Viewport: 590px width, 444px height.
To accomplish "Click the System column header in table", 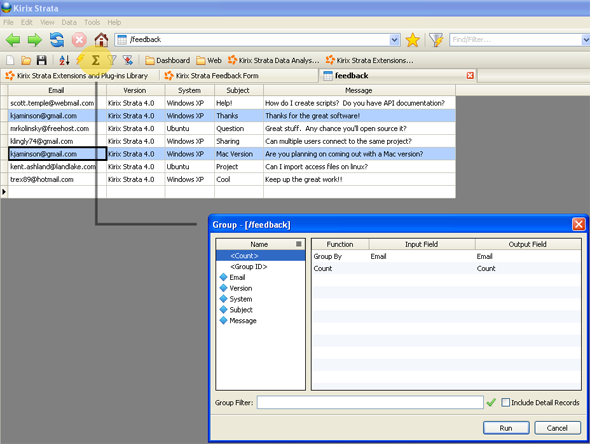I will tap(189, 90).
